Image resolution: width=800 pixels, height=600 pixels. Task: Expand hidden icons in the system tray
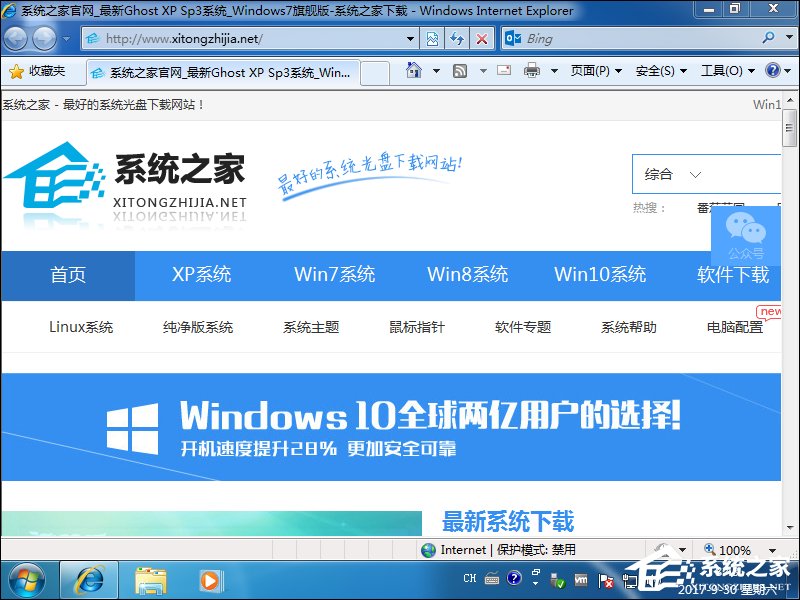pos(534,582)
